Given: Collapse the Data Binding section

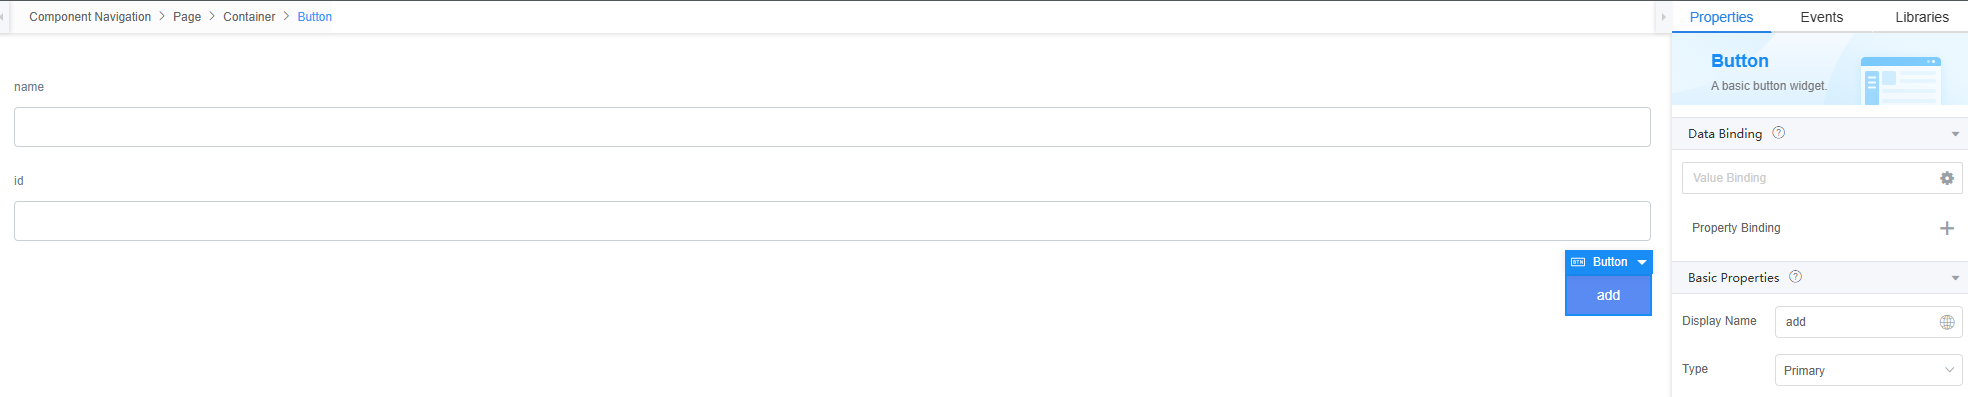Looking at the screenshot, I should [x=1954, y=134].
